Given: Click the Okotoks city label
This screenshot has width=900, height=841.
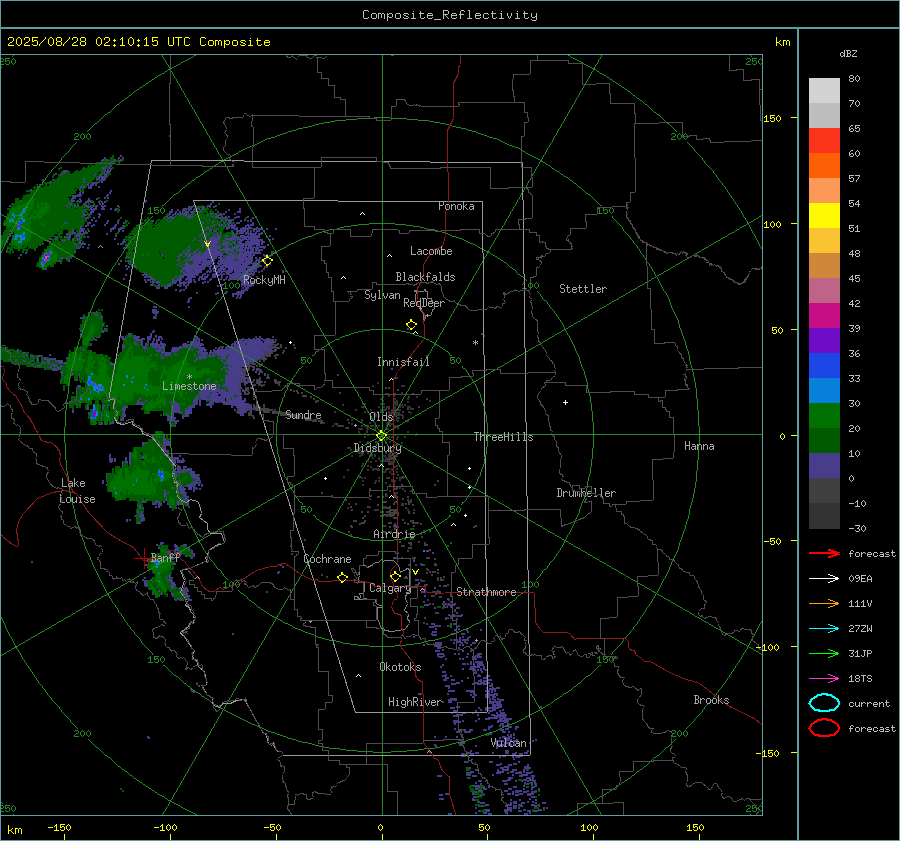Looking at the screenshot, I should point(400,667).
